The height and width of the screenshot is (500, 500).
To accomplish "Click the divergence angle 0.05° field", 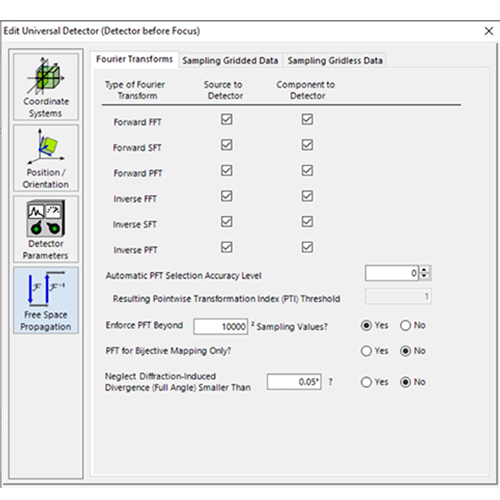I will [x=294, y=382].
